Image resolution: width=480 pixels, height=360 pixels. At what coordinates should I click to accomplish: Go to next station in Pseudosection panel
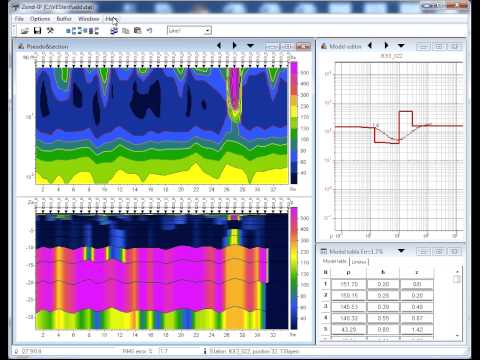click(x=234, y=45)
